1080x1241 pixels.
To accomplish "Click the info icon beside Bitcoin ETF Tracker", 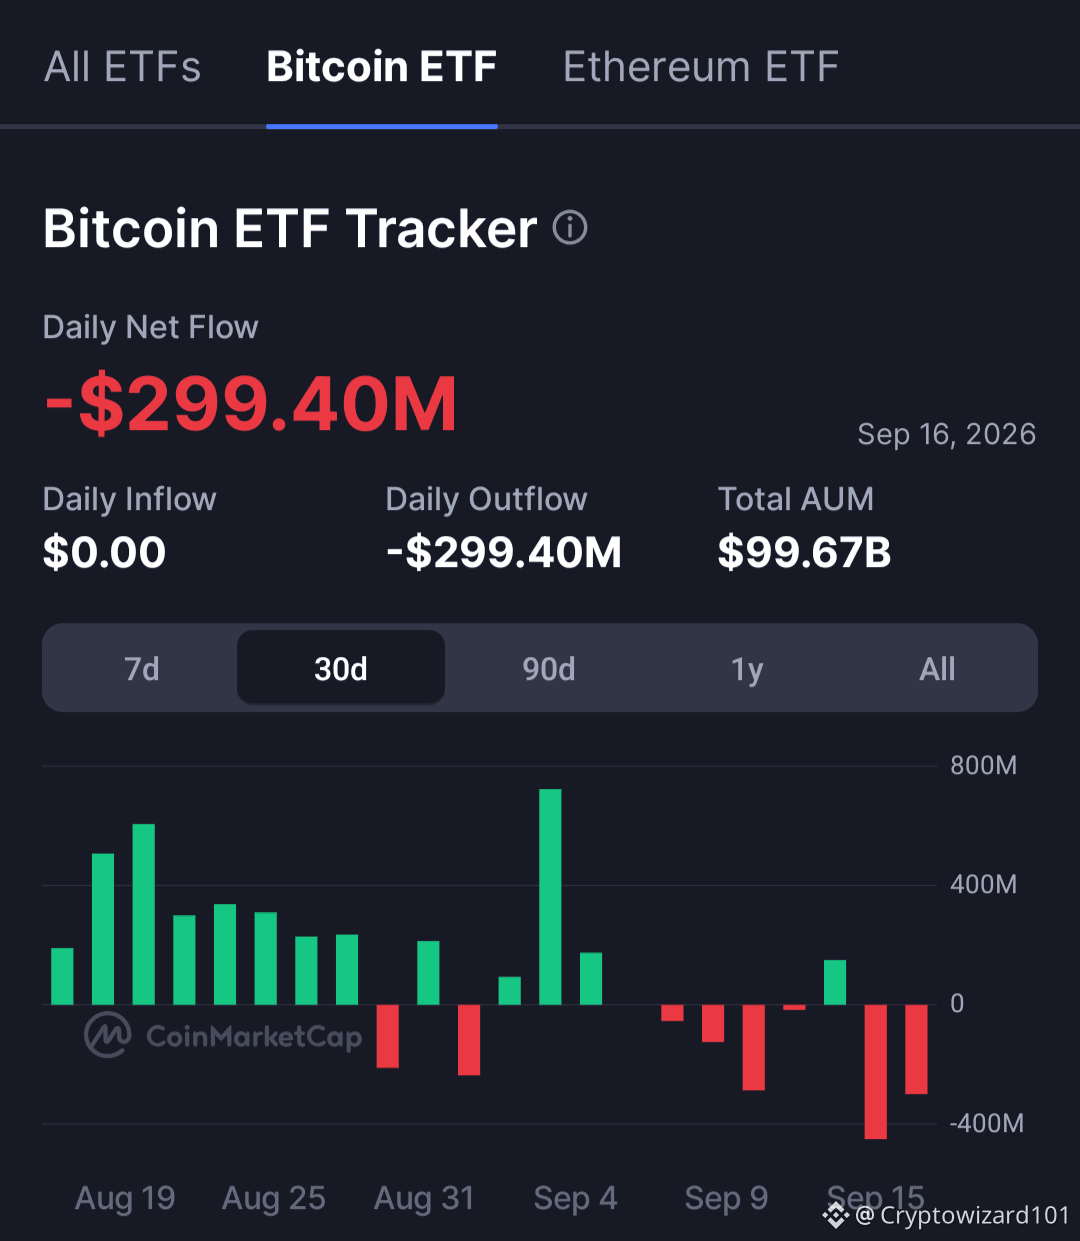I will tap(570, 228).
